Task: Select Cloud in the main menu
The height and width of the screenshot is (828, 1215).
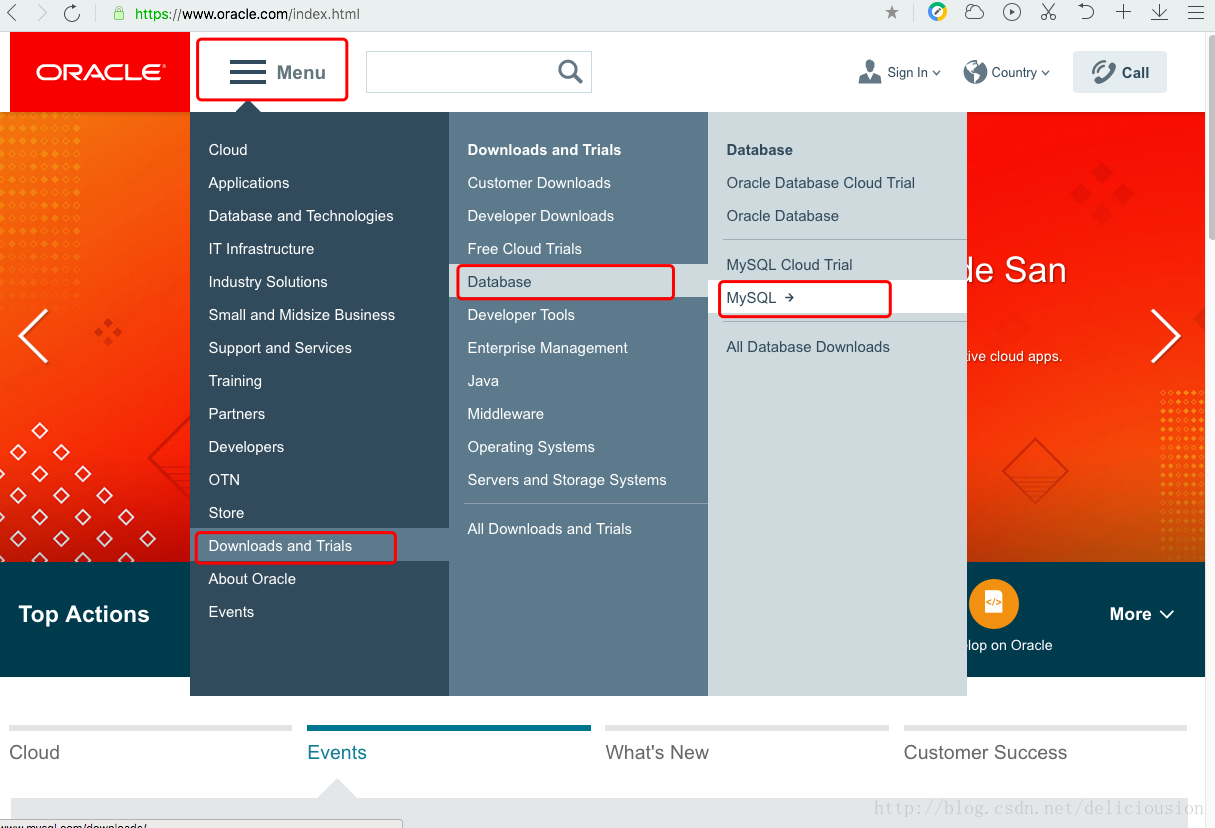Action: tap(228, 150)
